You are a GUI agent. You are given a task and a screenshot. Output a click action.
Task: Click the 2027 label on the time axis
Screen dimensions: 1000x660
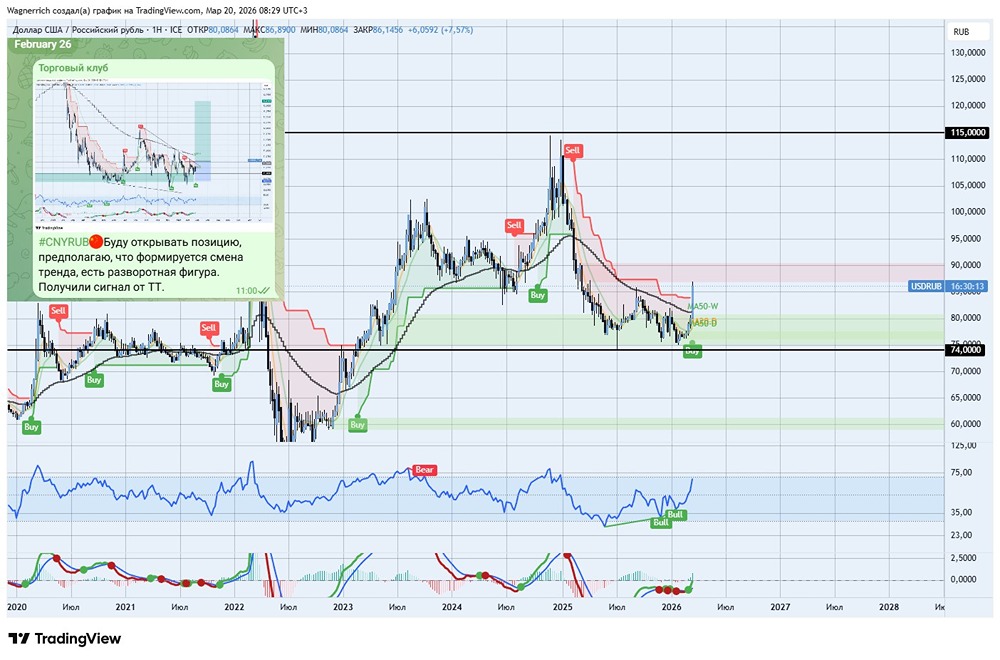point(780,607)
